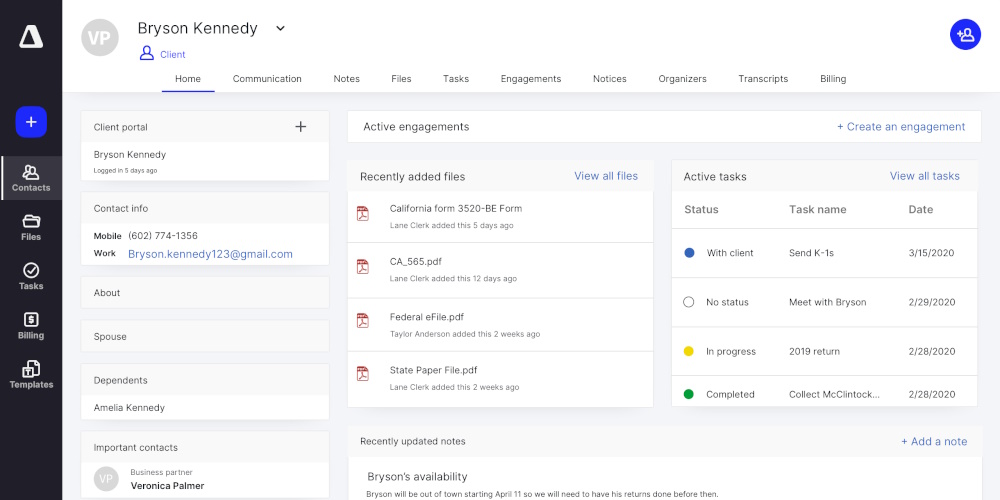Viewport: 1000px width, 500px height.
Task: Open Billing in the left sidebar
Action: (x=31, y=325)
